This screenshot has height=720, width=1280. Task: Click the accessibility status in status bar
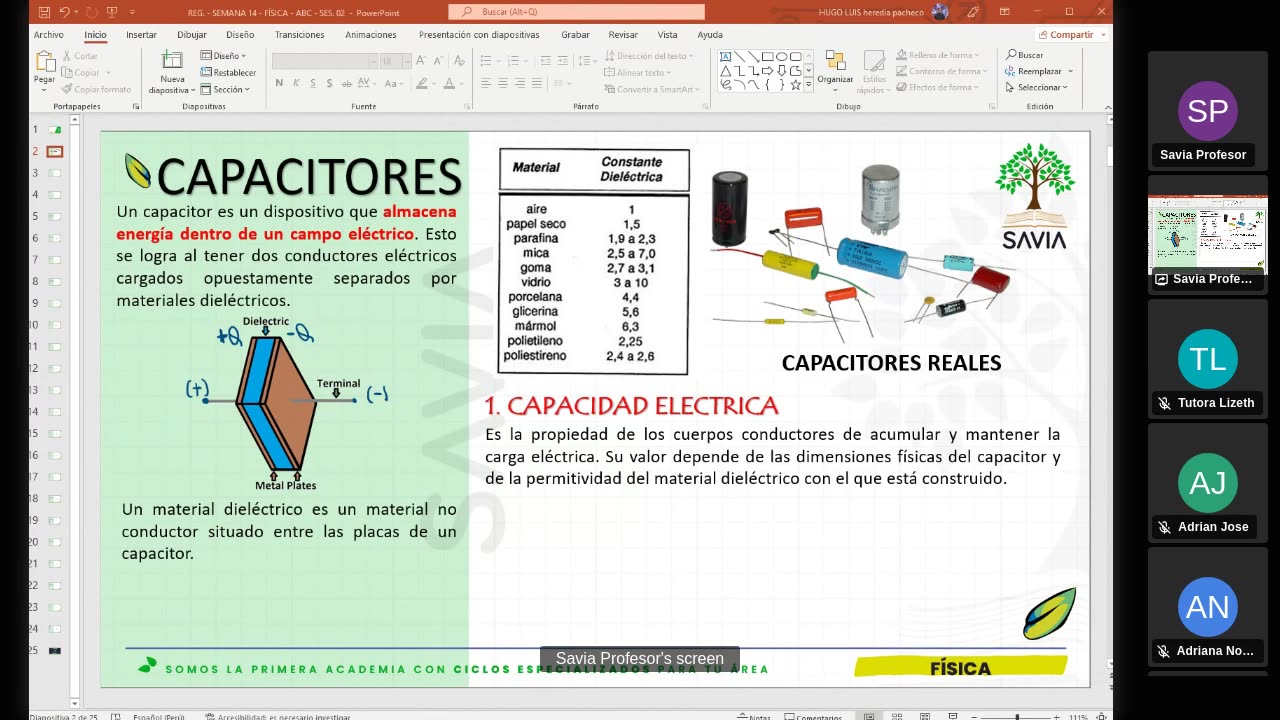277,716
